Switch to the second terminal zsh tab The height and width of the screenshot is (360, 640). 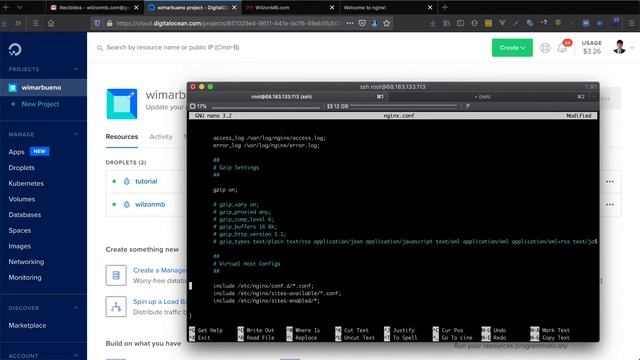(x=488, y=97)
